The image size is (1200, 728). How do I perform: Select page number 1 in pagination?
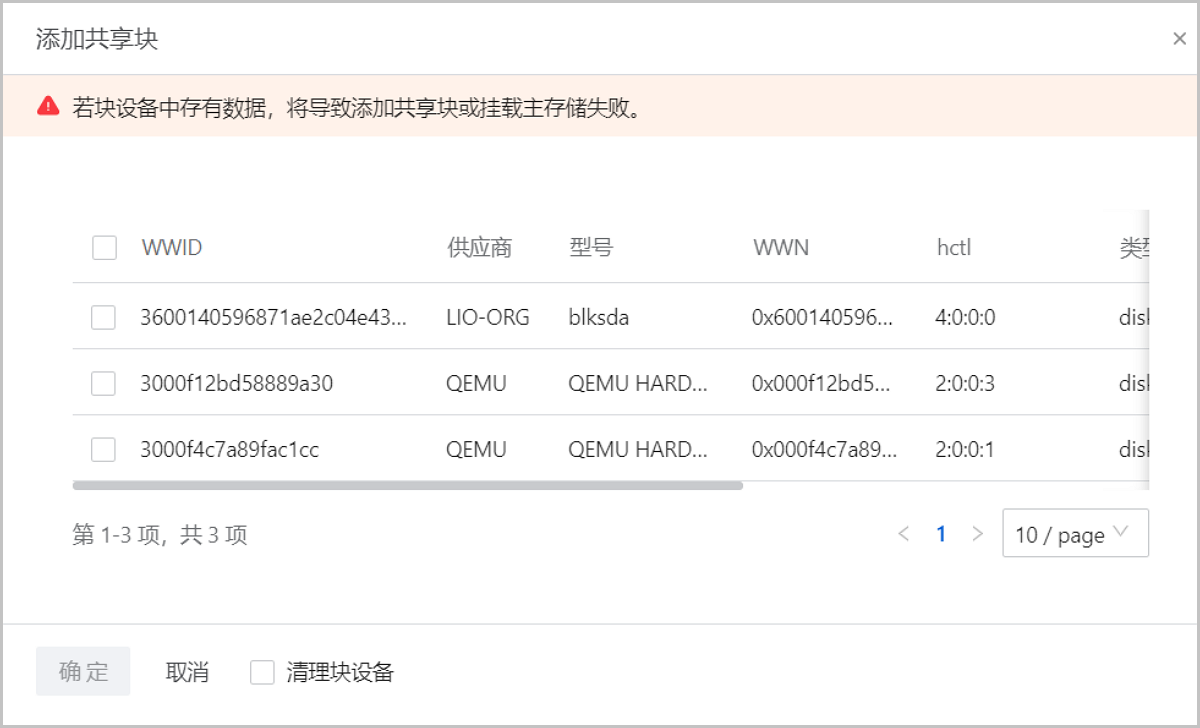pos(941,534)
